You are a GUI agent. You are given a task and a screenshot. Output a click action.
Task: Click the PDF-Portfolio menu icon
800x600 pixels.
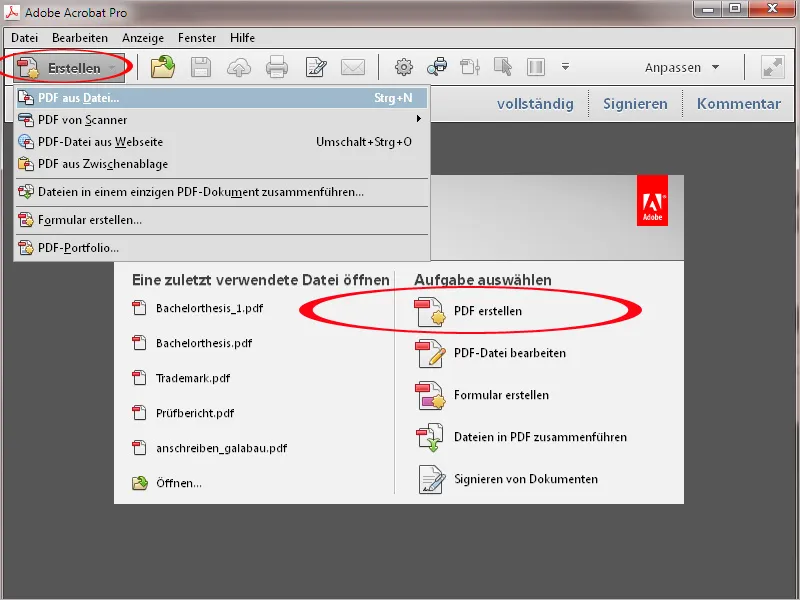point(26,248)
